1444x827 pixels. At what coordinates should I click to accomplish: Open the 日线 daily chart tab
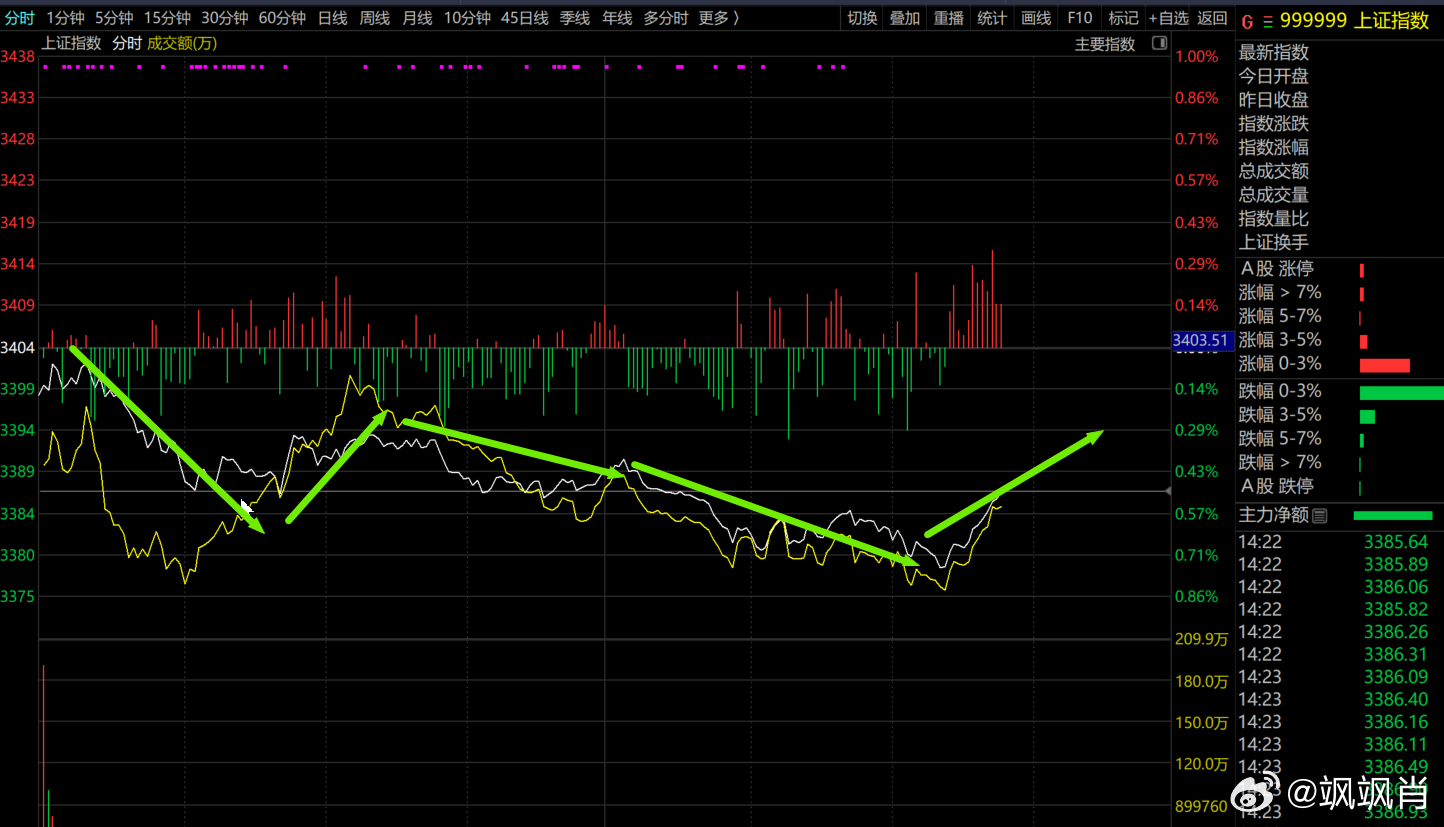coord(332,18)
